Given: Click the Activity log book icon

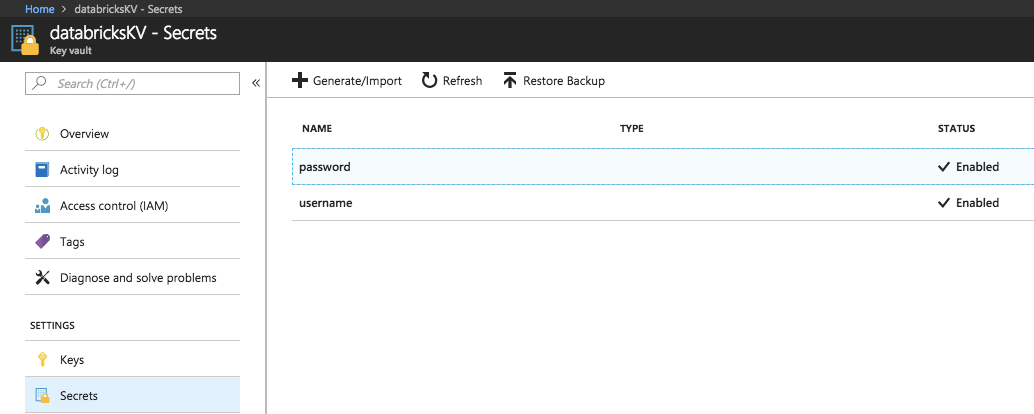Looking at the screenshot, I should (42, 170).
